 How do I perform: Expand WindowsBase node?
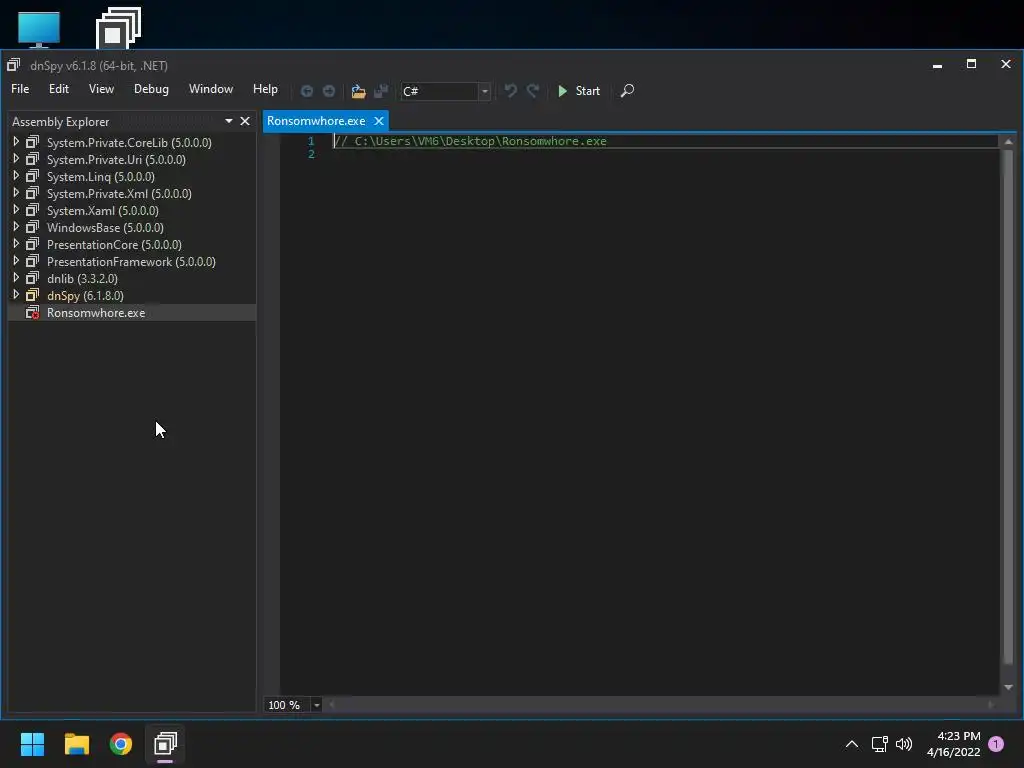pos(16,227)
